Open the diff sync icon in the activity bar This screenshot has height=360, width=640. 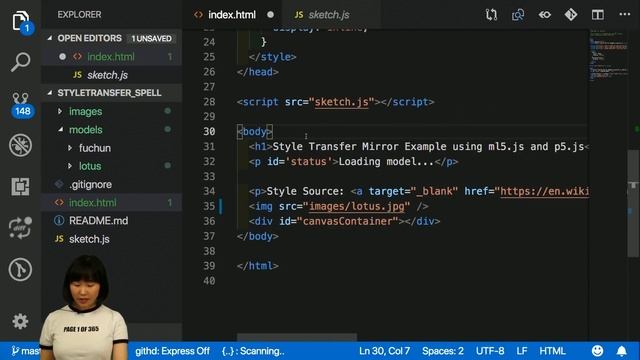(x=20, y=227)
